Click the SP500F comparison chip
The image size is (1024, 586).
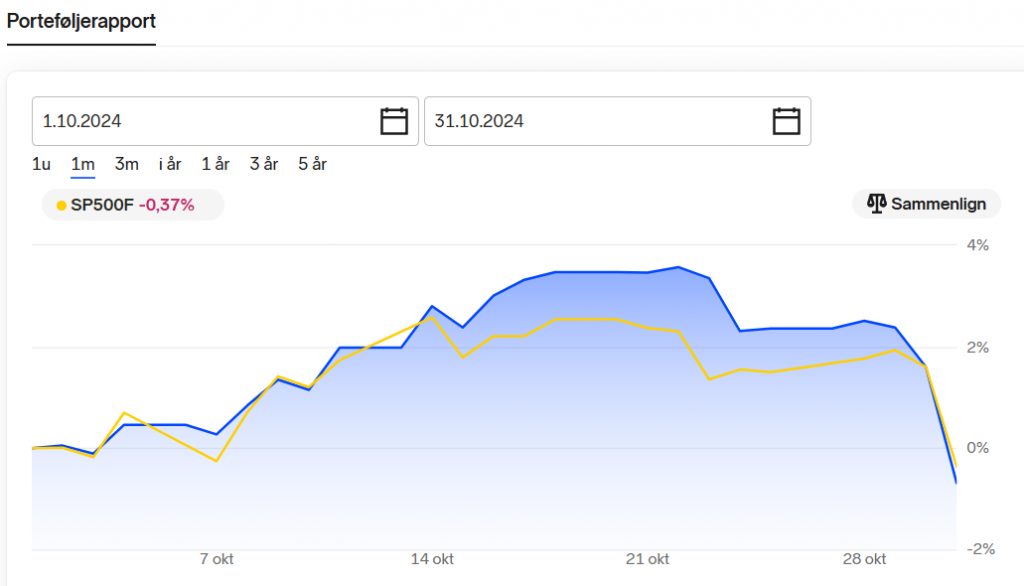pos(133,205)
